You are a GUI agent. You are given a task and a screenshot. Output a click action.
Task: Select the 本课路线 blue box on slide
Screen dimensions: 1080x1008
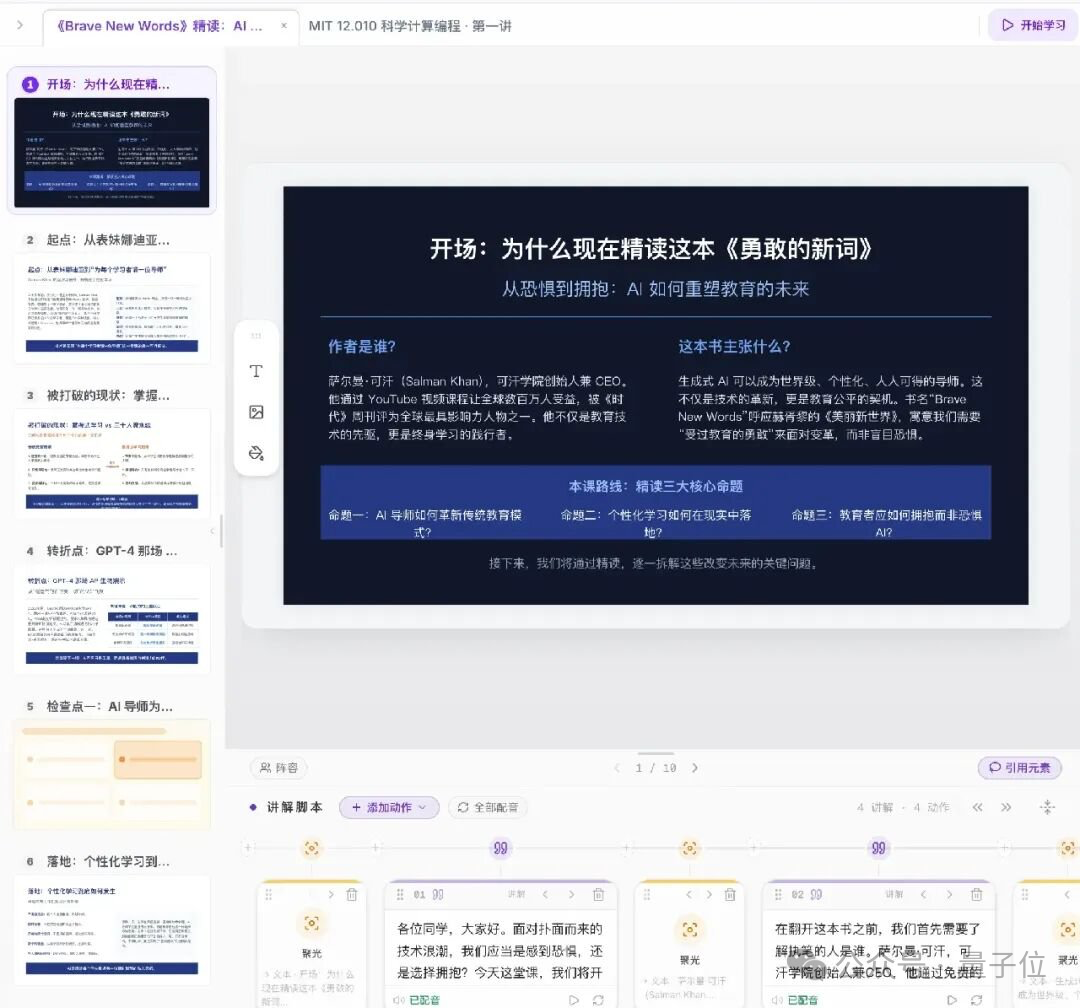tap(656, 502)
